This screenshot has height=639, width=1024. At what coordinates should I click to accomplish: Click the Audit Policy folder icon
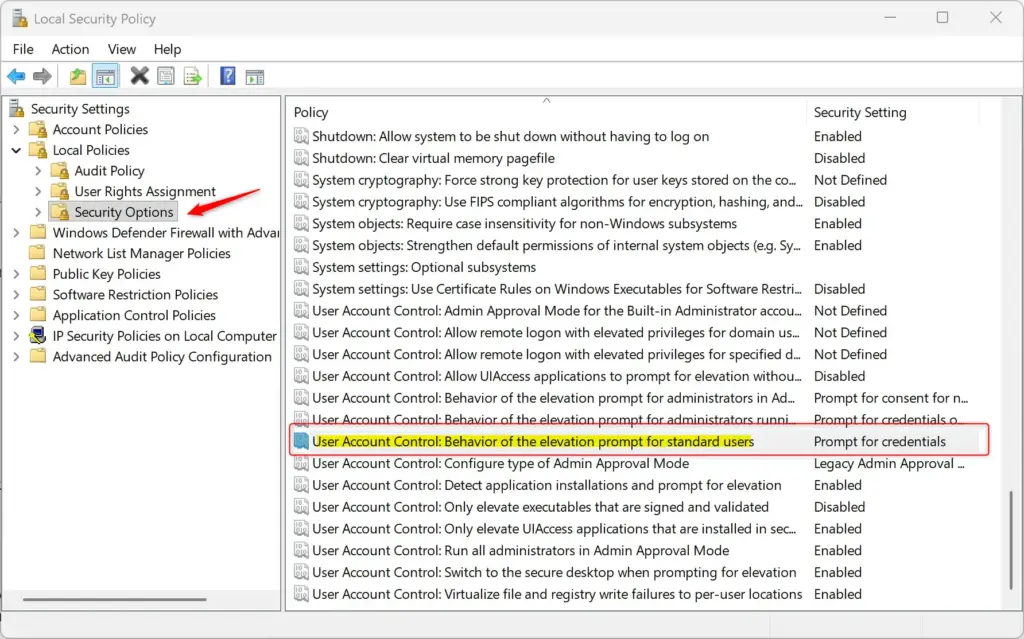coord(60,171)
